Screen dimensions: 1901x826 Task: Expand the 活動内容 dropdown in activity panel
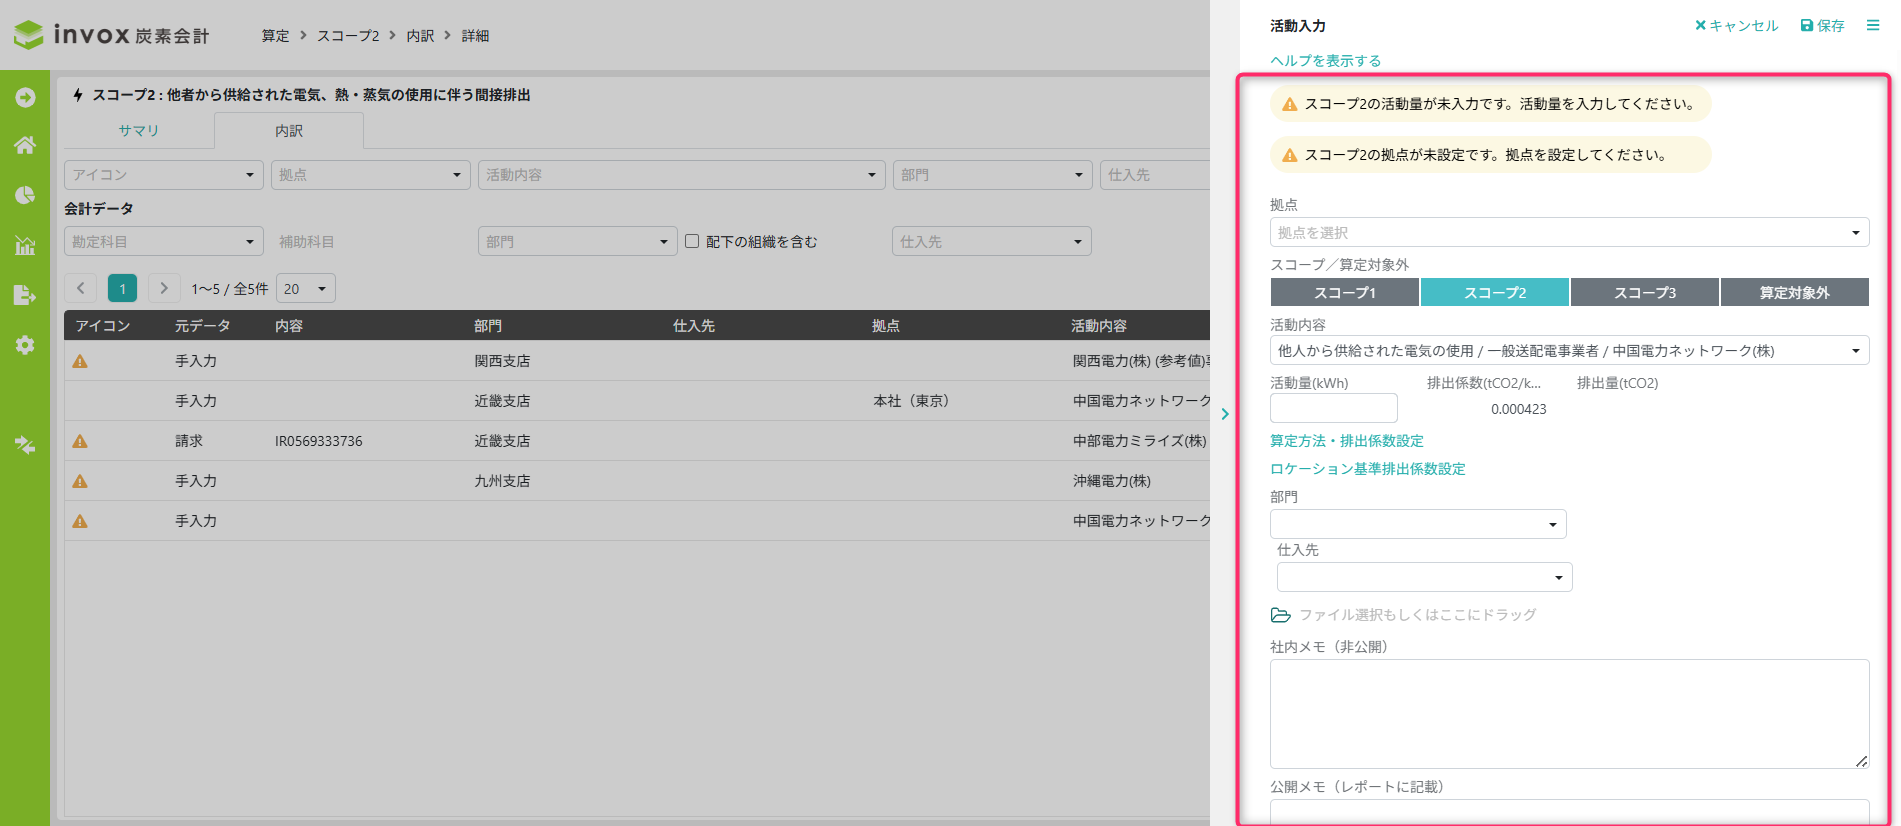pos(1568,351)
